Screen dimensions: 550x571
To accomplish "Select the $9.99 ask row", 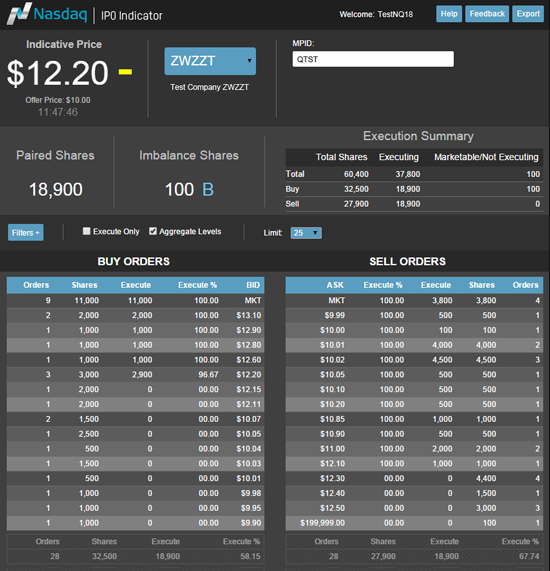I will pos(414,315).
